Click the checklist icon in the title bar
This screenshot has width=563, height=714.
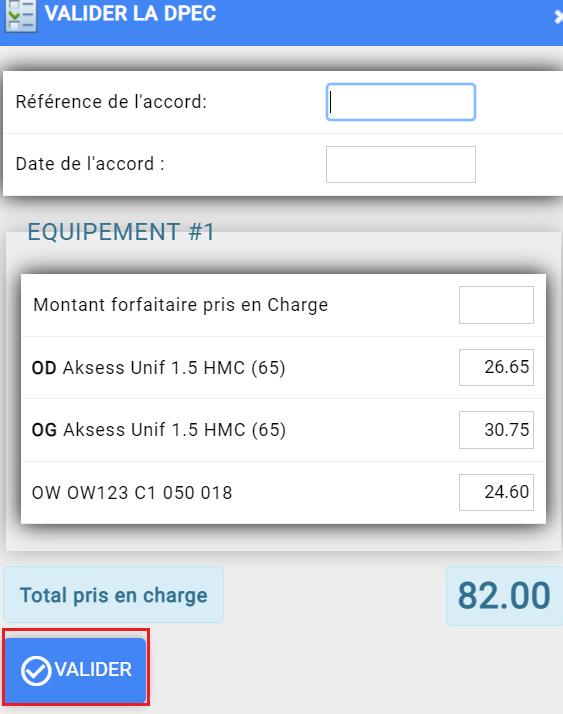pyautogui.click(x=21, y=16)
